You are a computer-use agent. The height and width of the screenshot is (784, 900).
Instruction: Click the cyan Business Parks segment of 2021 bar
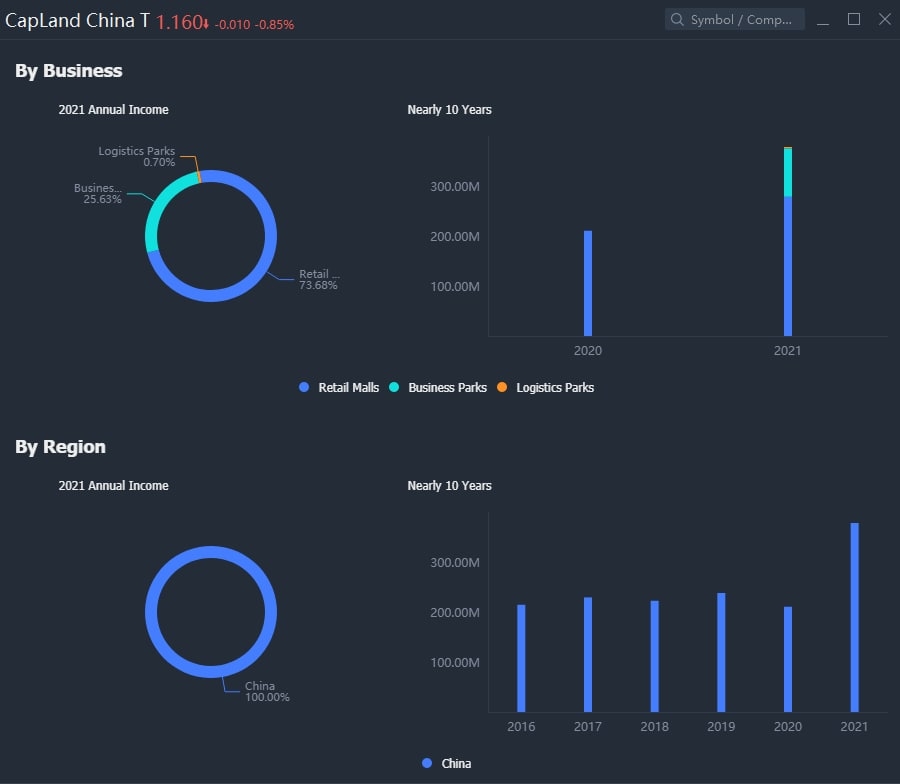[x=788, y=173]
